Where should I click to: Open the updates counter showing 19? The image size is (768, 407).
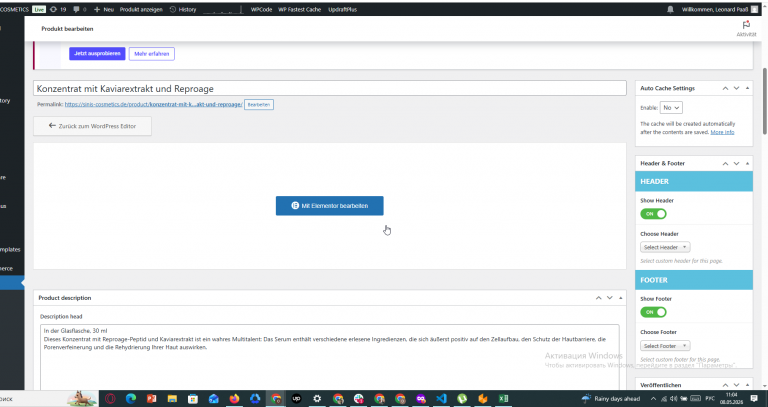click(58, 9)
